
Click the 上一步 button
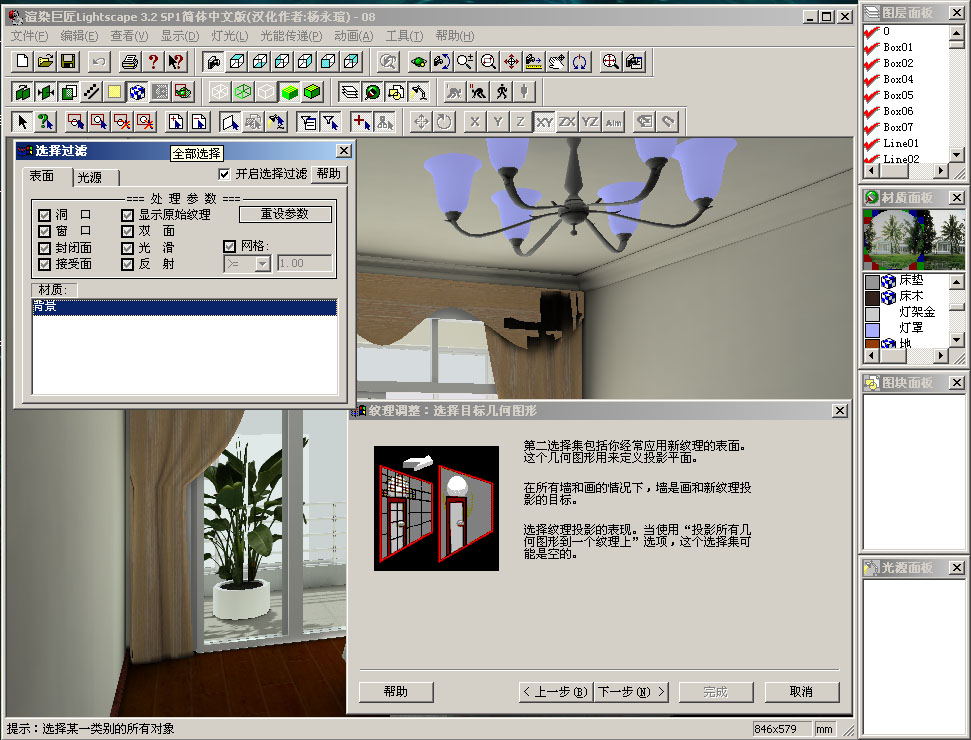[x=556, y=692]
